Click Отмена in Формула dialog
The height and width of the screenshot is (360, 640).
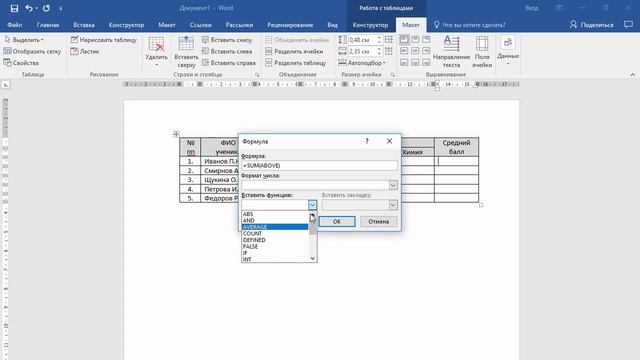[379, 221]
